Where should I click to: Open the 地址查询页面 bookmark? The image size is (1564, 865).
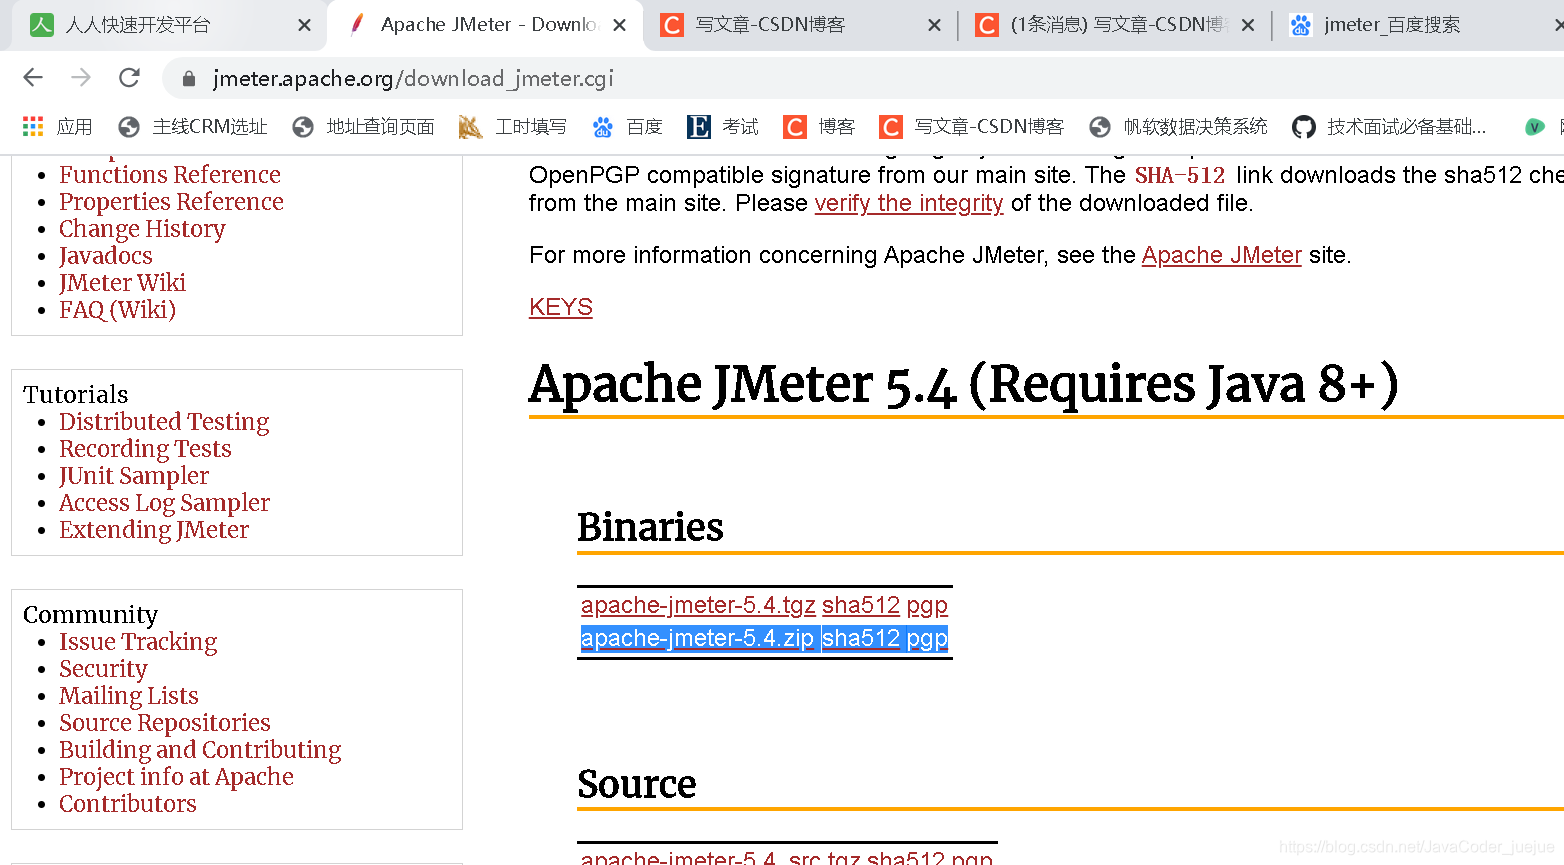[x=363, y=127]
